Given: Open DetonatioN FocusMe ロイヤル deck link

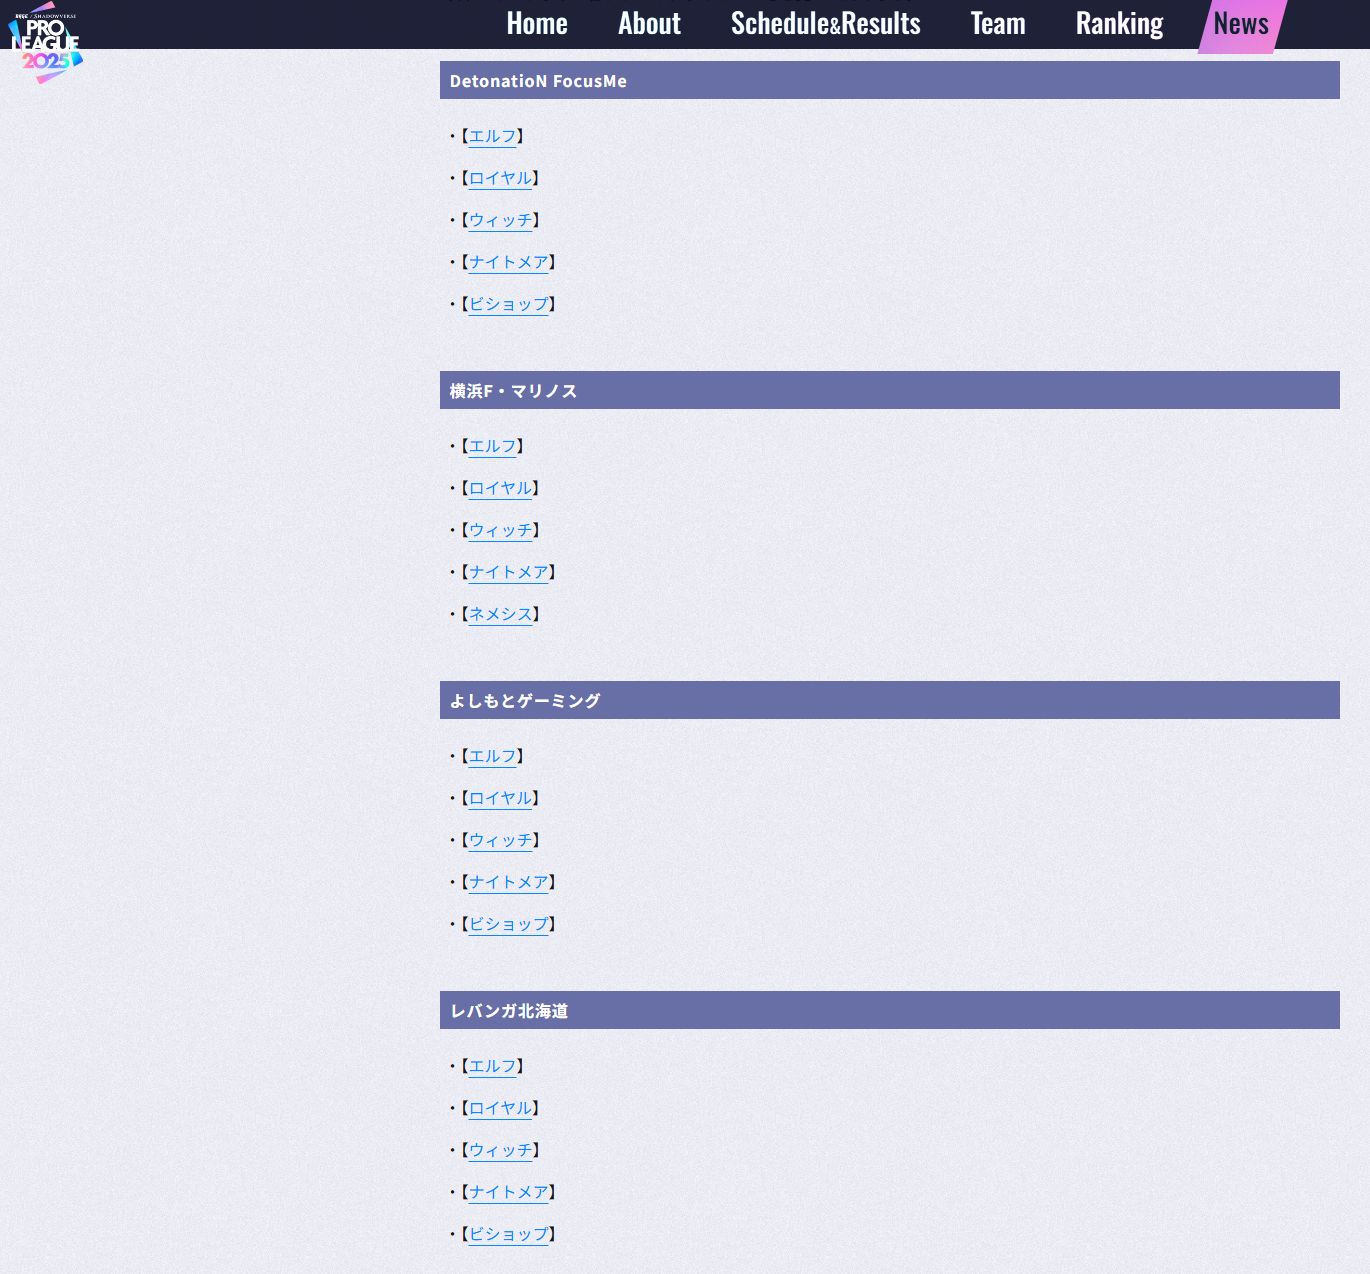Looking at the screenshot, I should point(500,178).
